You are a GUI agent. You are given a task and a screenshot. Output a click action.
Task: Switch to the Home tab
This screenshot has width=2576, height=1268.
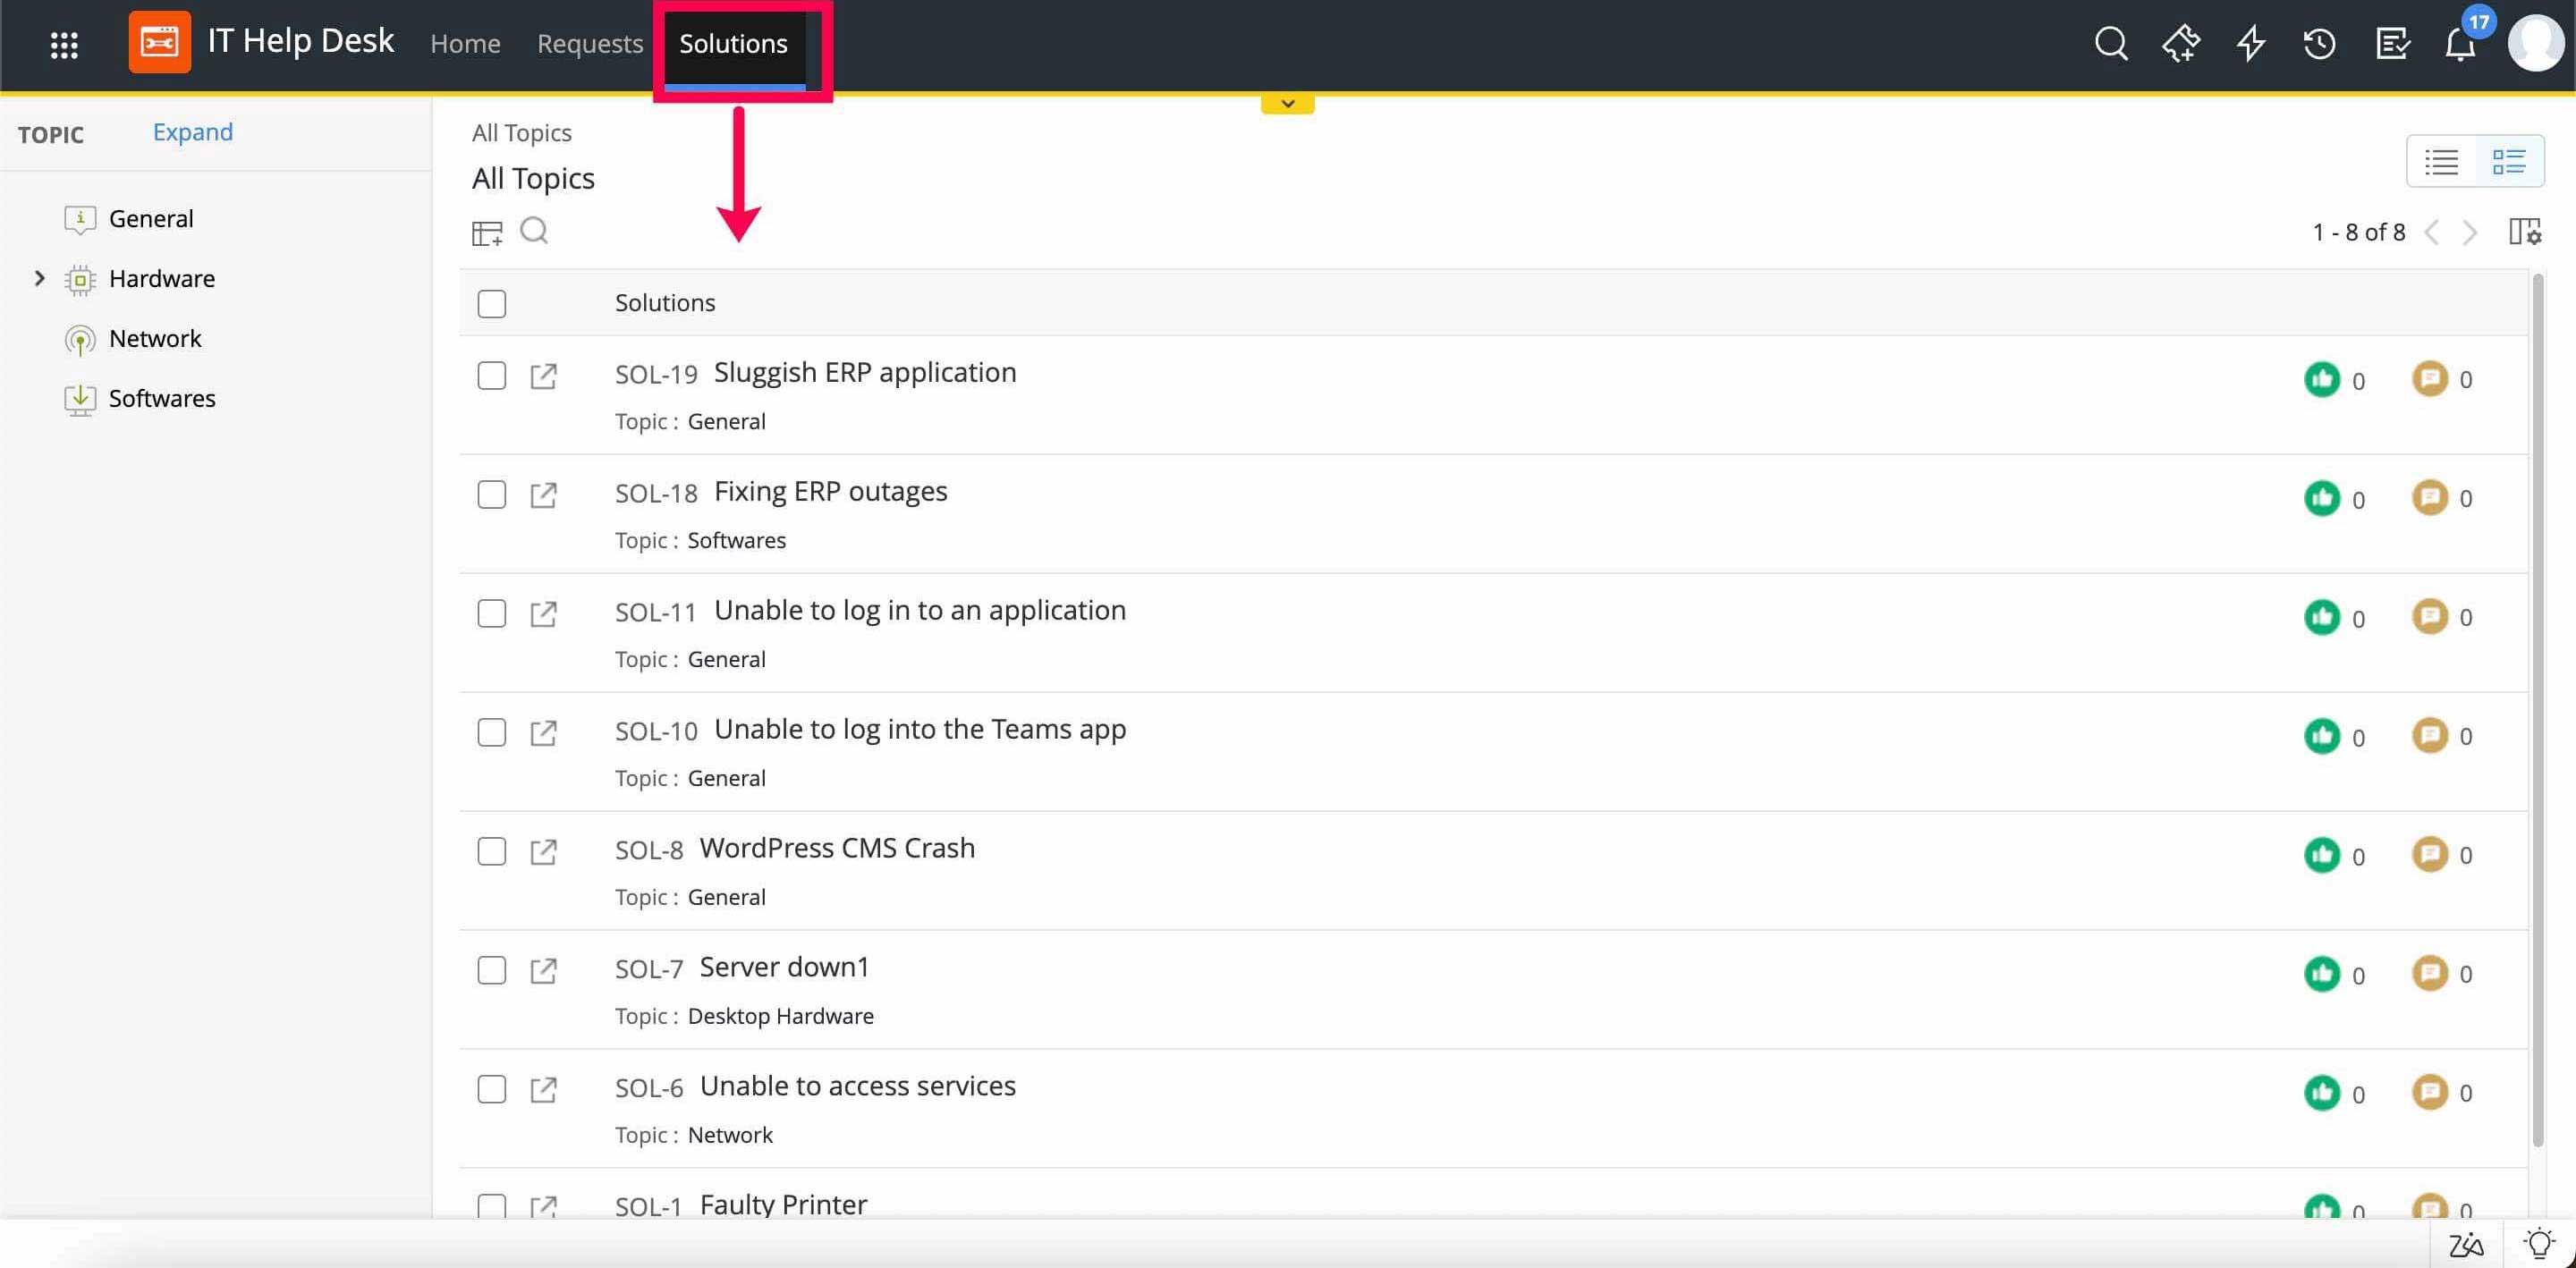465,44
